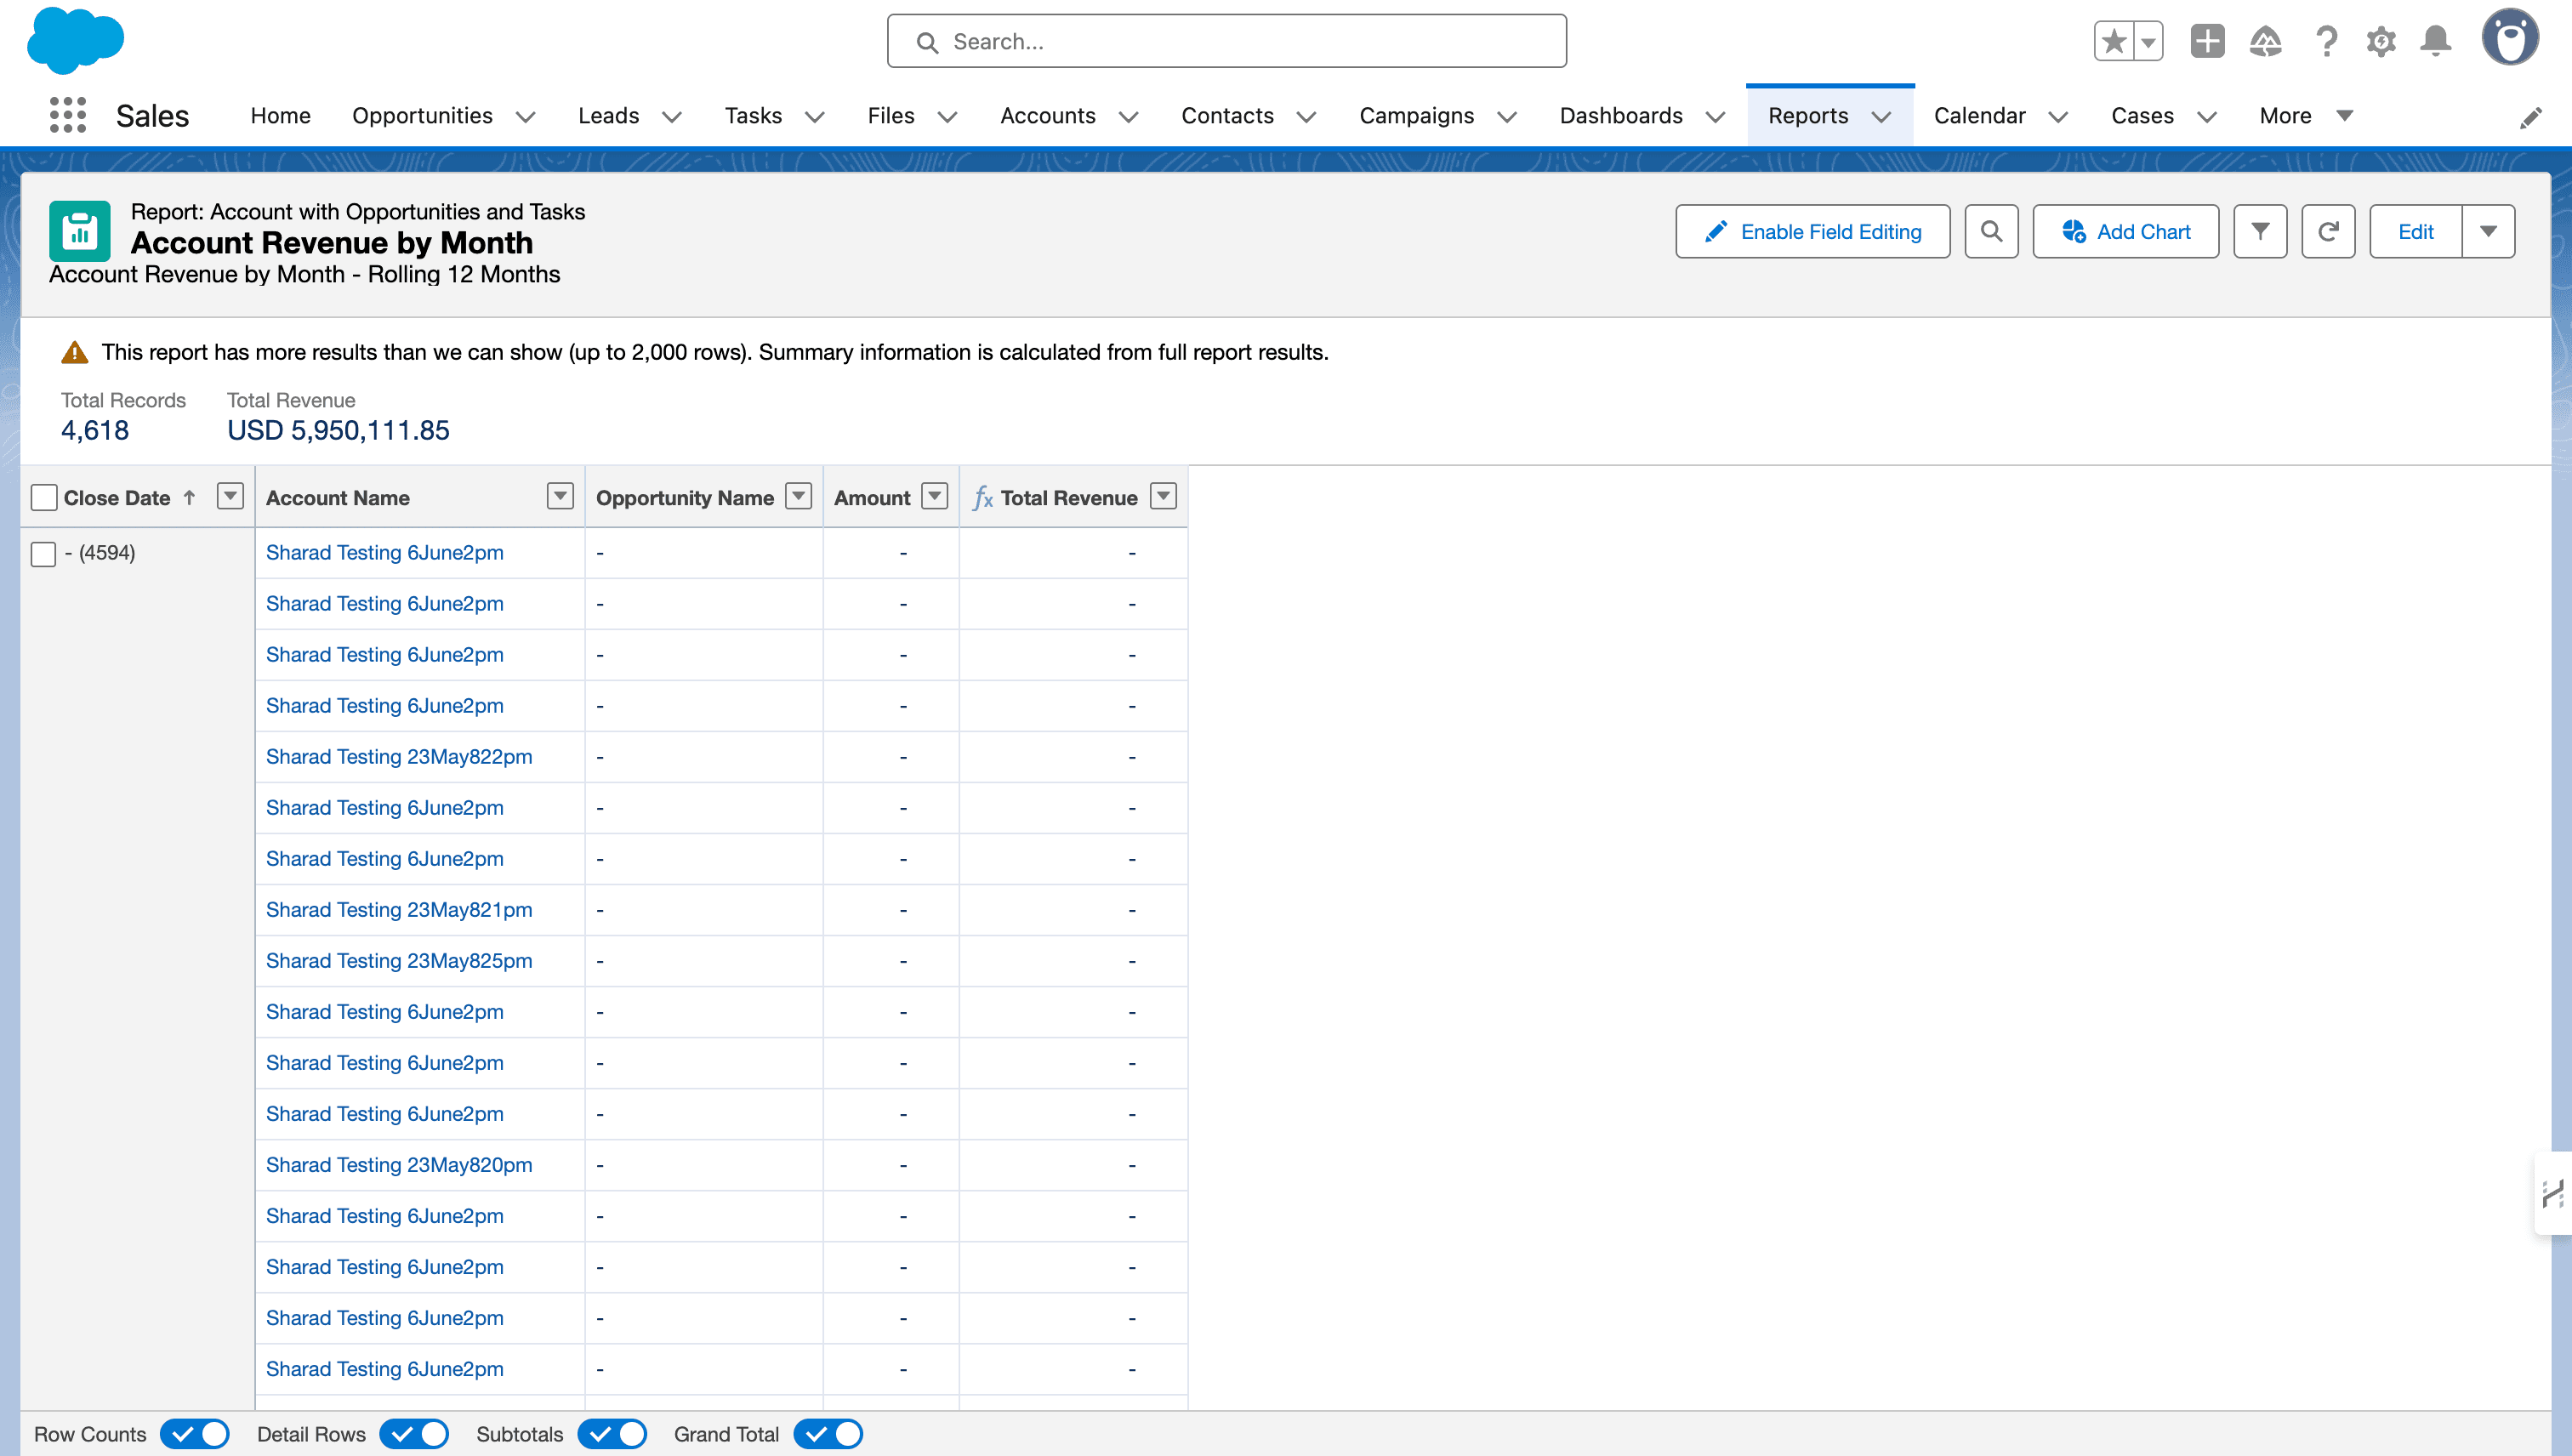This screenshot has width=2572, height=1456.
Task: Click the report search magnifier icon
Action: (1991, 232)
